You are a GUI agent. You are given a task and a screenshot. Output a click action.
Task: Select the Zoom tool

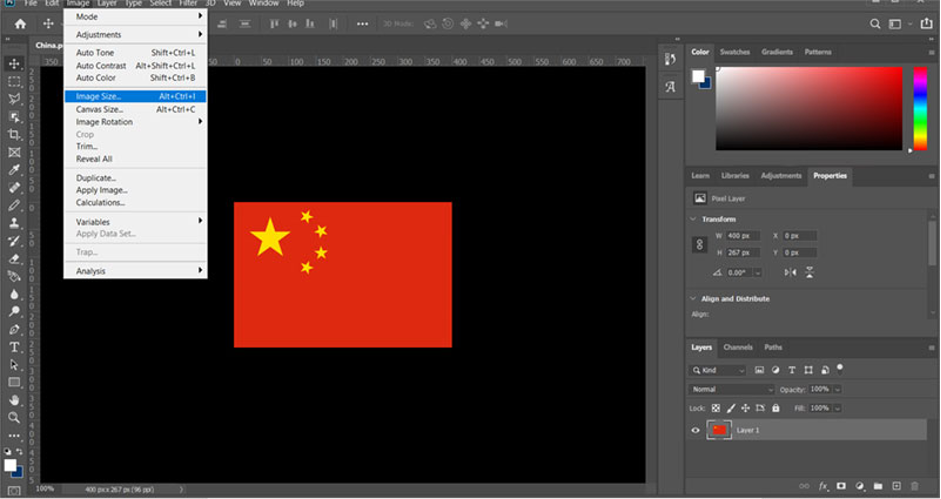14,417
